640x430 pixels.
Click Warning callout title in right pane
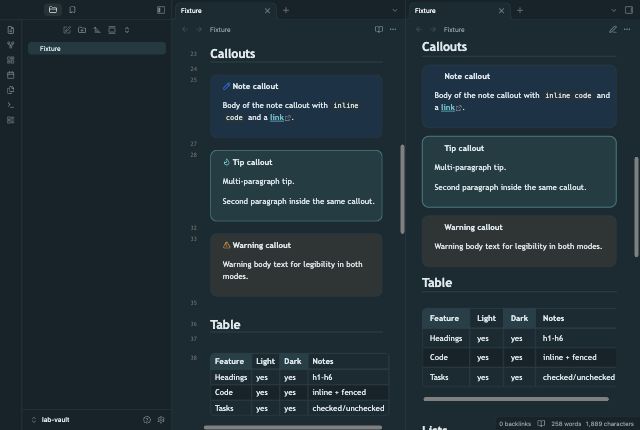click(x=473, y=227)
